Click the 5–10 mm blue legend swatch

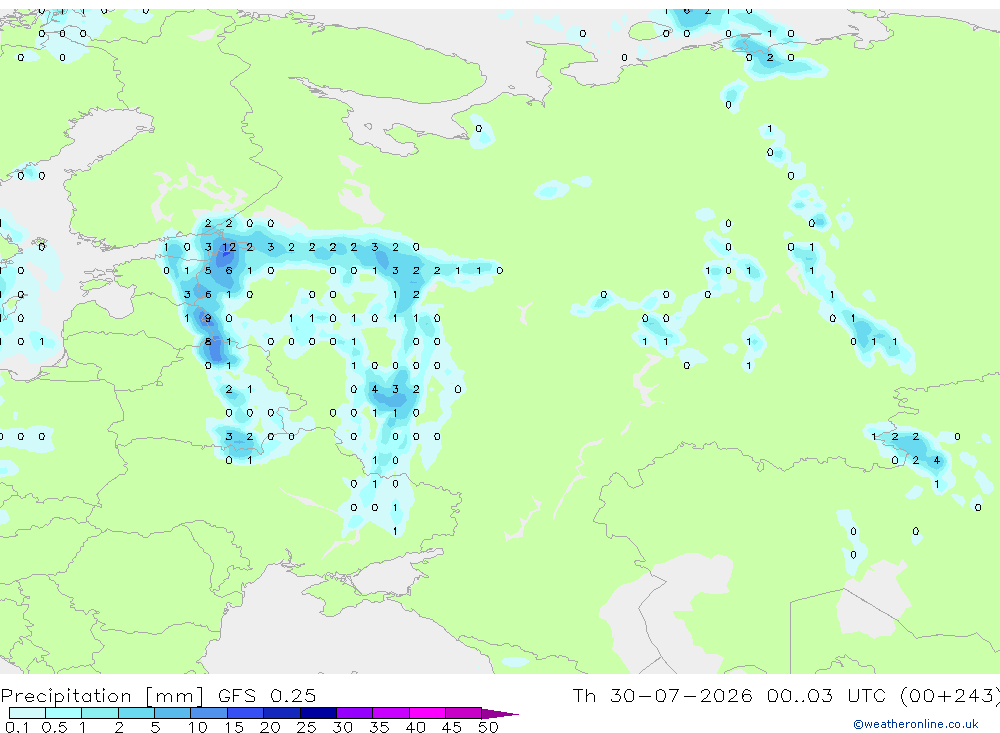point(173,713)
